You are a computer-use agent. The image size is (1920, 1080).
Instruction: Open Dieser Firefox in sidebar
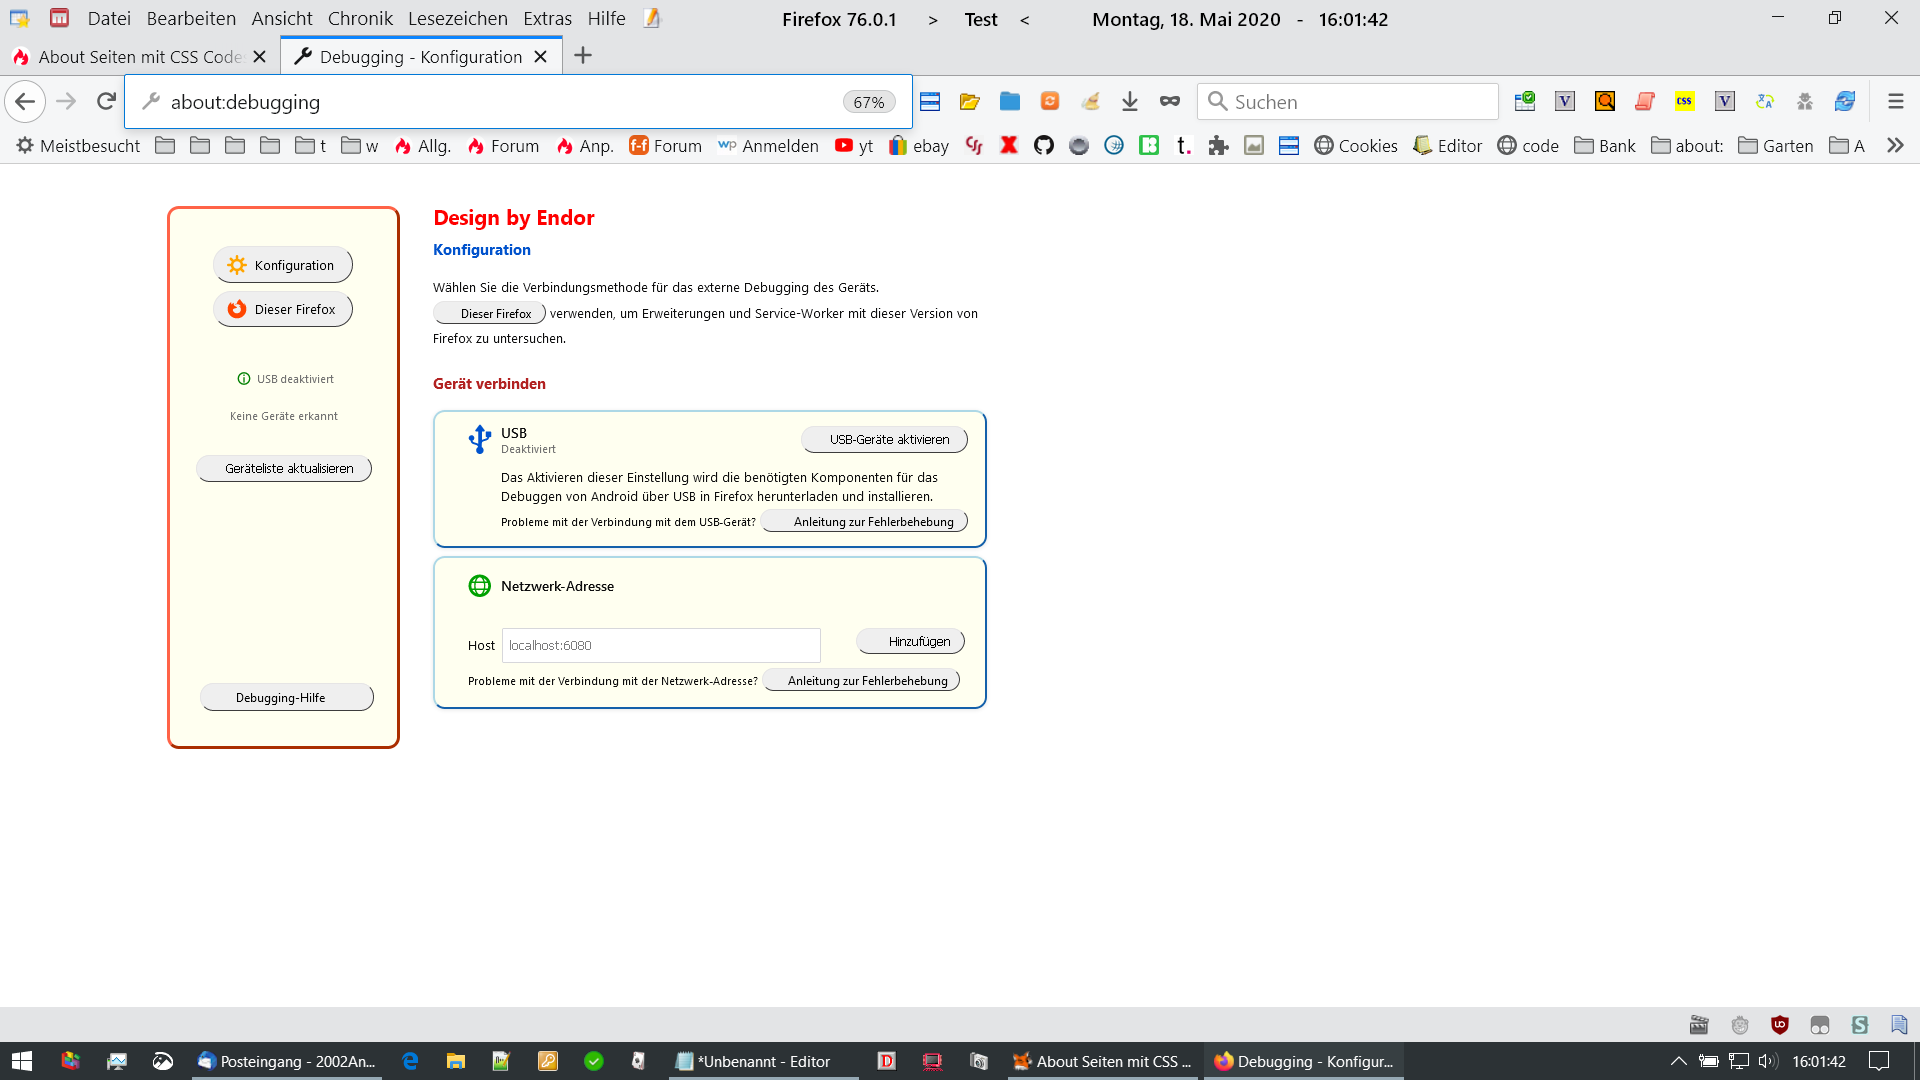[283, 310]
